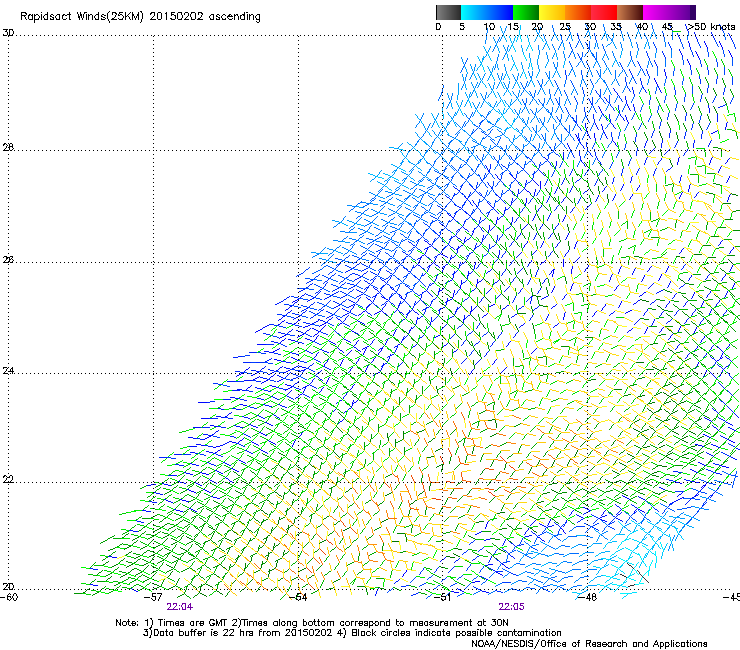Click the latitude axis label '22'
This screenshot has width=740, height=650.
point(8,480)
